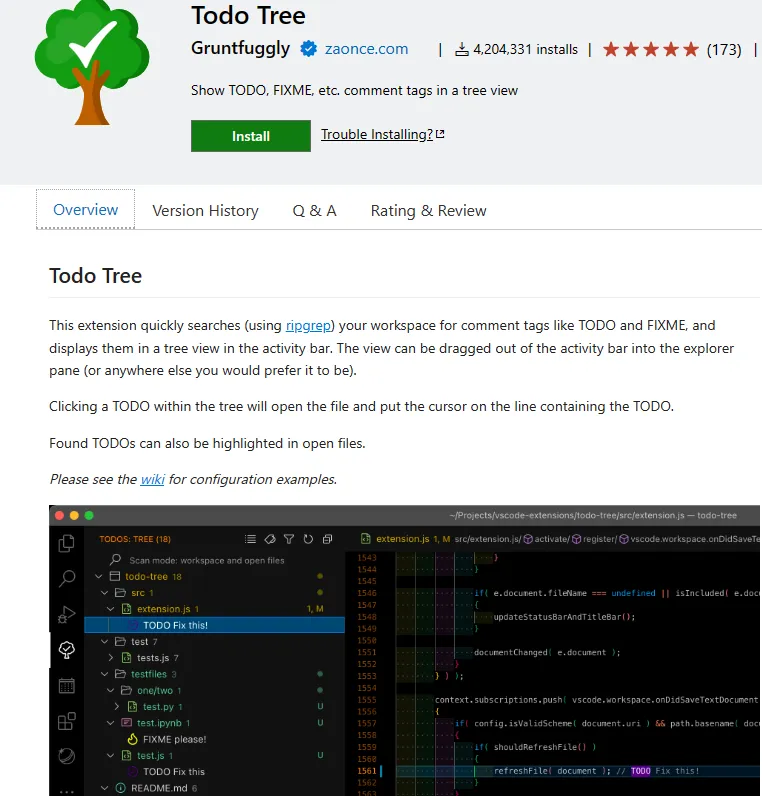Click the flat list view toolbar icon
This screenshot has width=762, height=796.
point(250,539)
